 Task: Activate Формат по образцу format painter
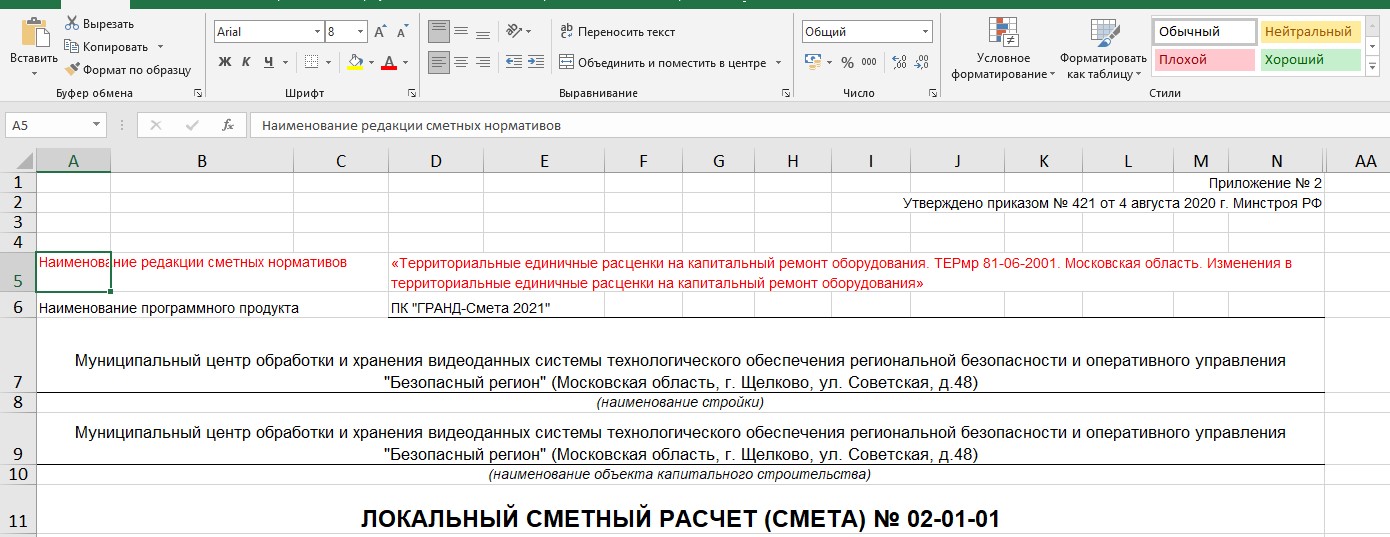point(127,69)
